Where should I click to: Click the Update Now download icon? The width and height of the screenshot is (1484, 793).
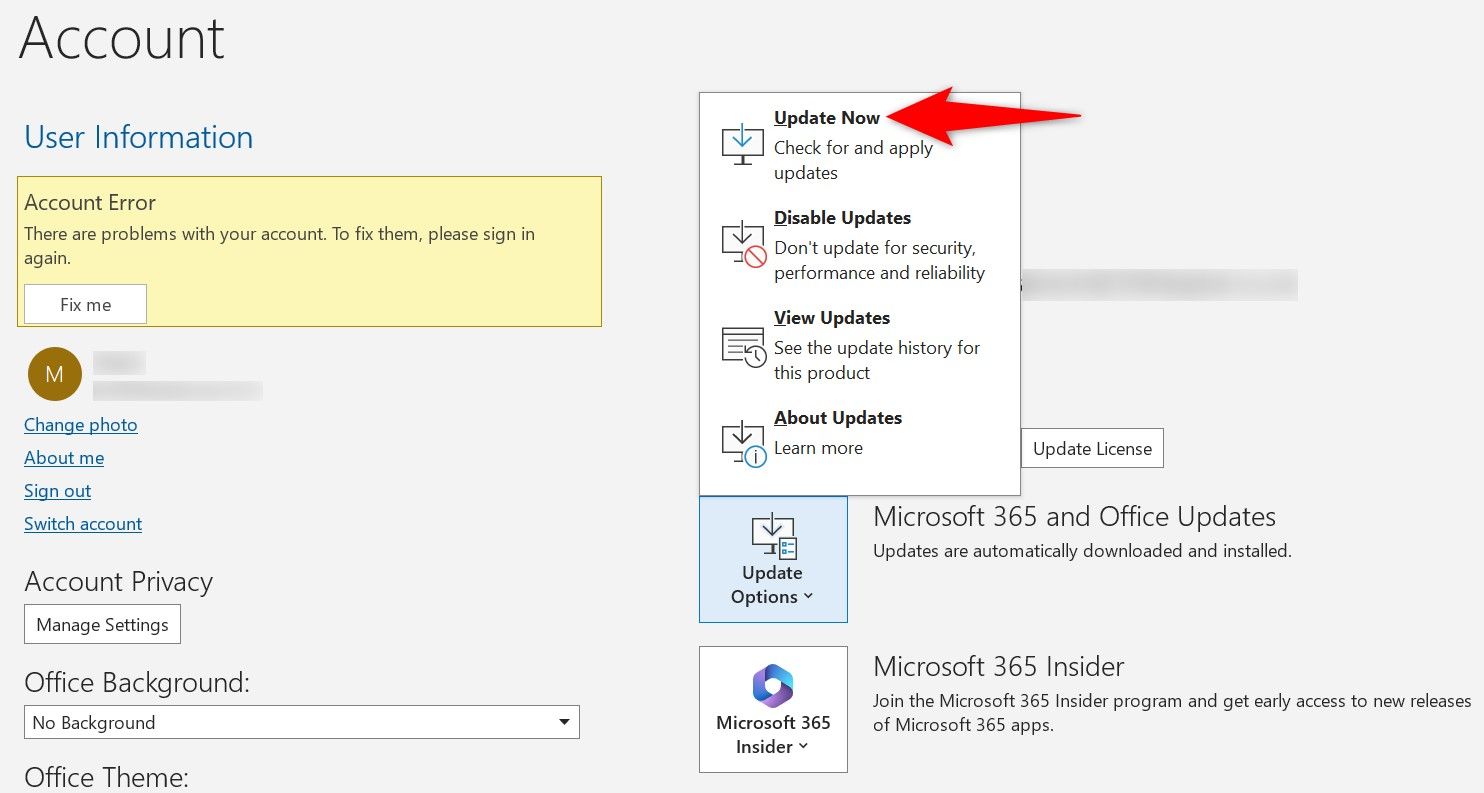pyautogui.click(x=741, y=143)
